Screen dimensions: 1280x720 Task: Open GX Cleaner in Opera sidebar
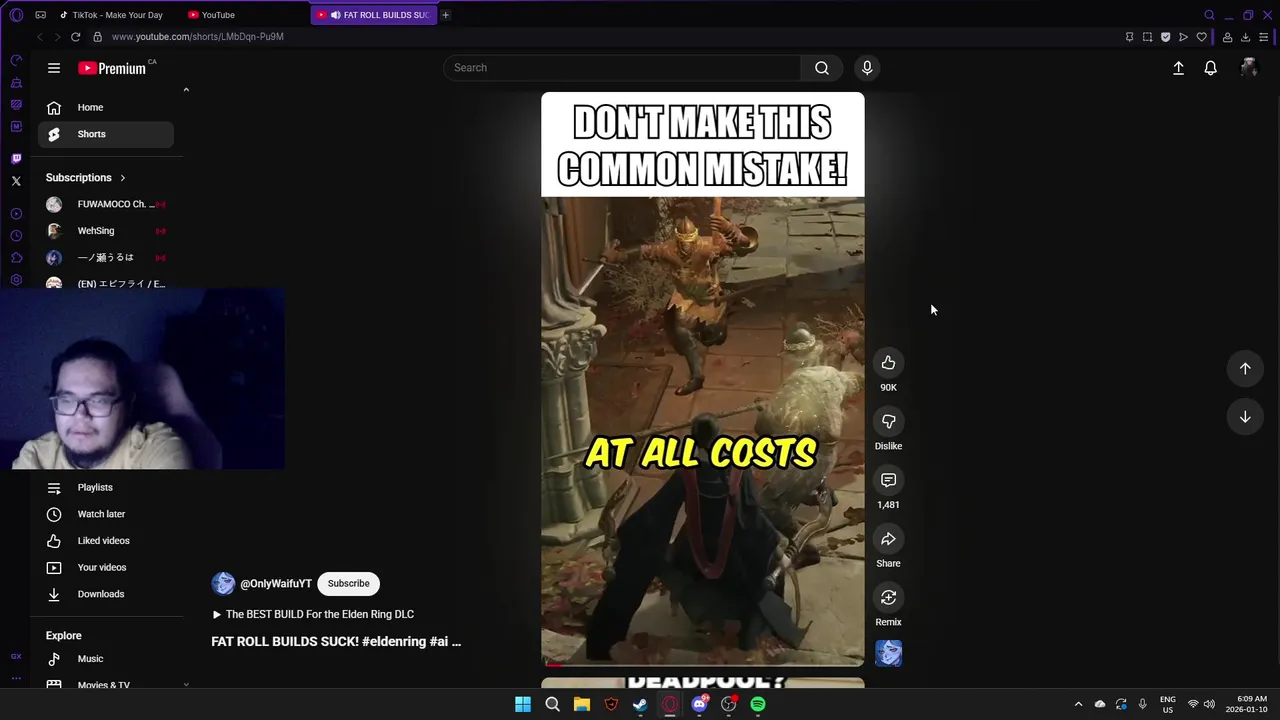pyautogui.click(x=16, y=82)
